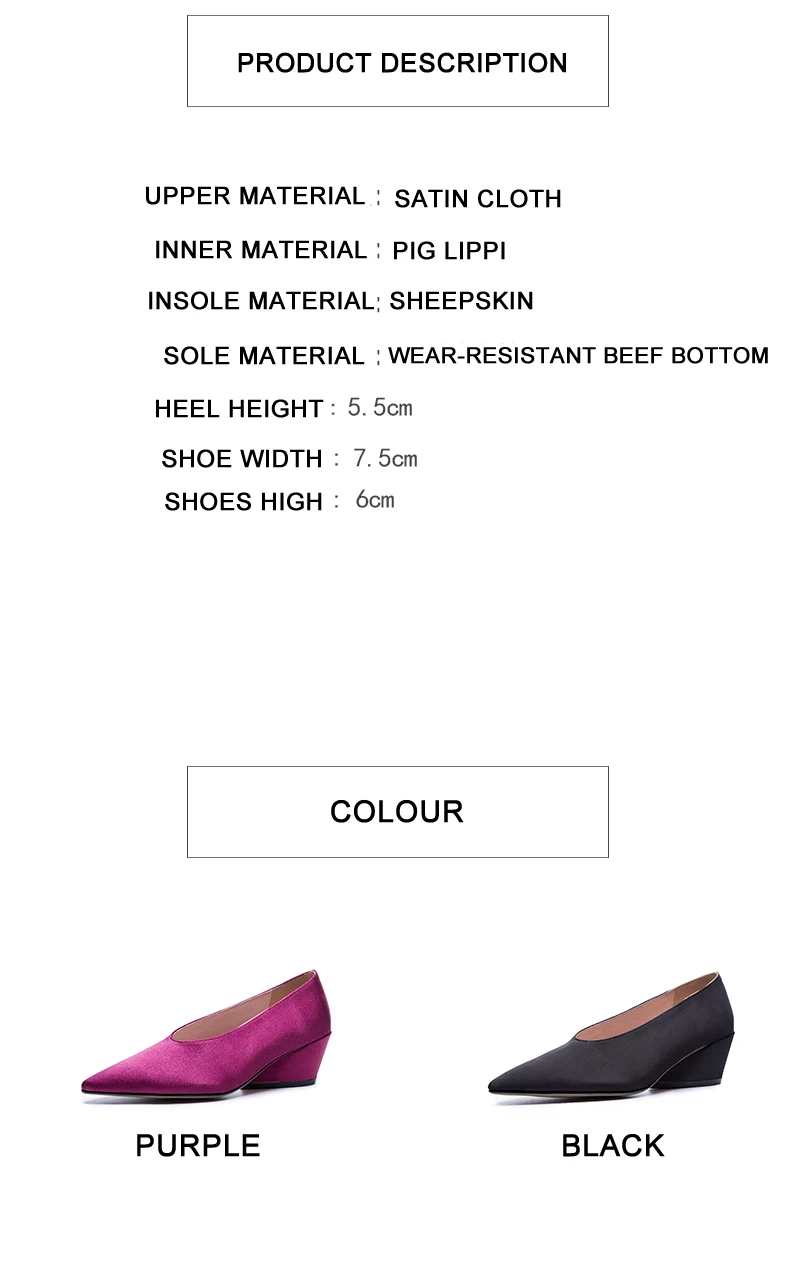This screenshot has height=1280, width=800.
Task: Click the INSOLE MATERIAL label
Action: click(x=260, y=301)
